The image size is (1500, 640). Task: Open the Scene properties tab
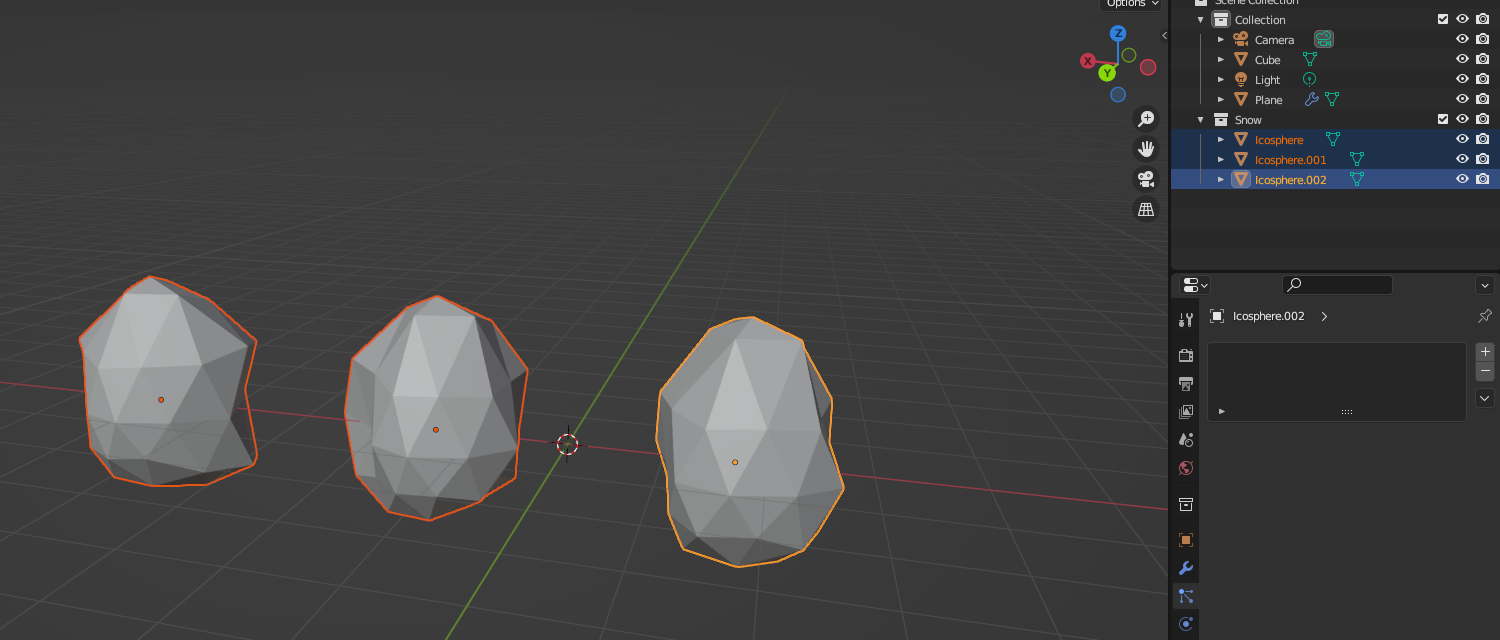(x=1186, y=439)
